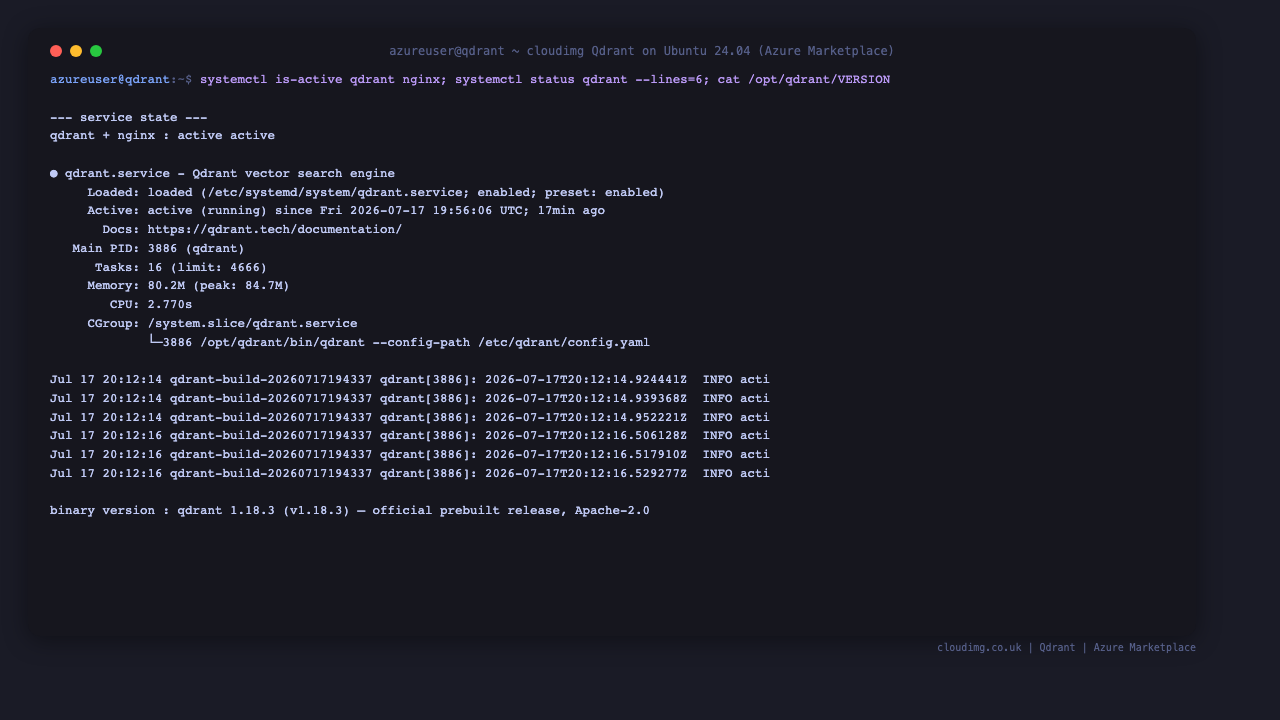
Task: Click 'qdrant.service - Qdrant vector search engine'
Action: click(x=230, y=173)
